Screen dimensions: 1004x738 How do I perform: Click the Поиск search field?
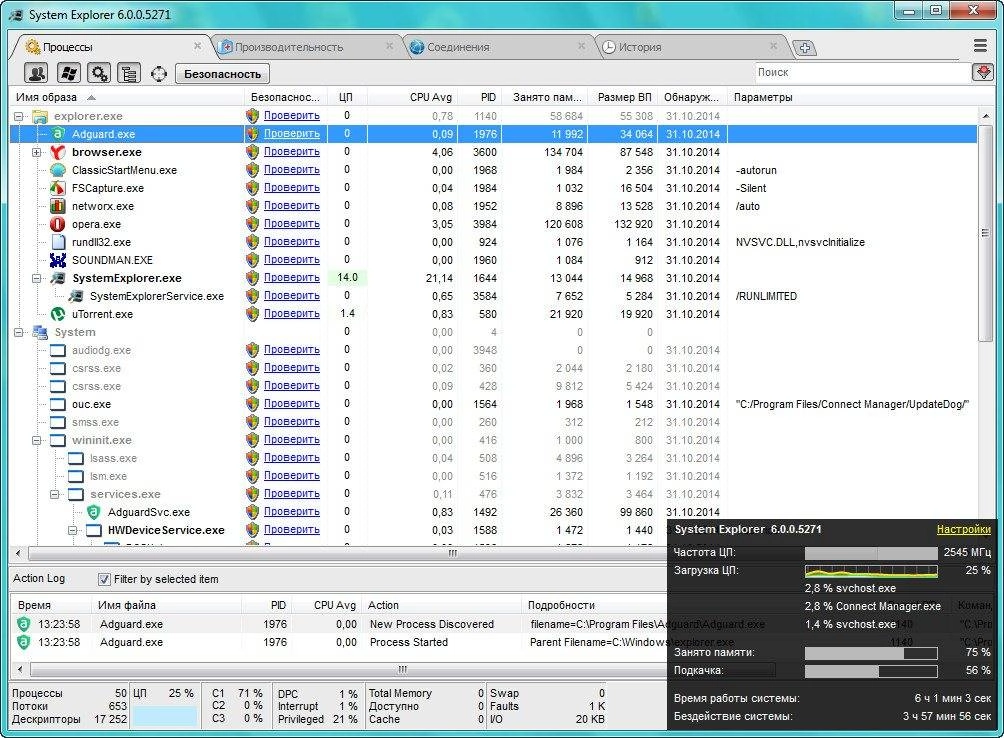(862, 72)
